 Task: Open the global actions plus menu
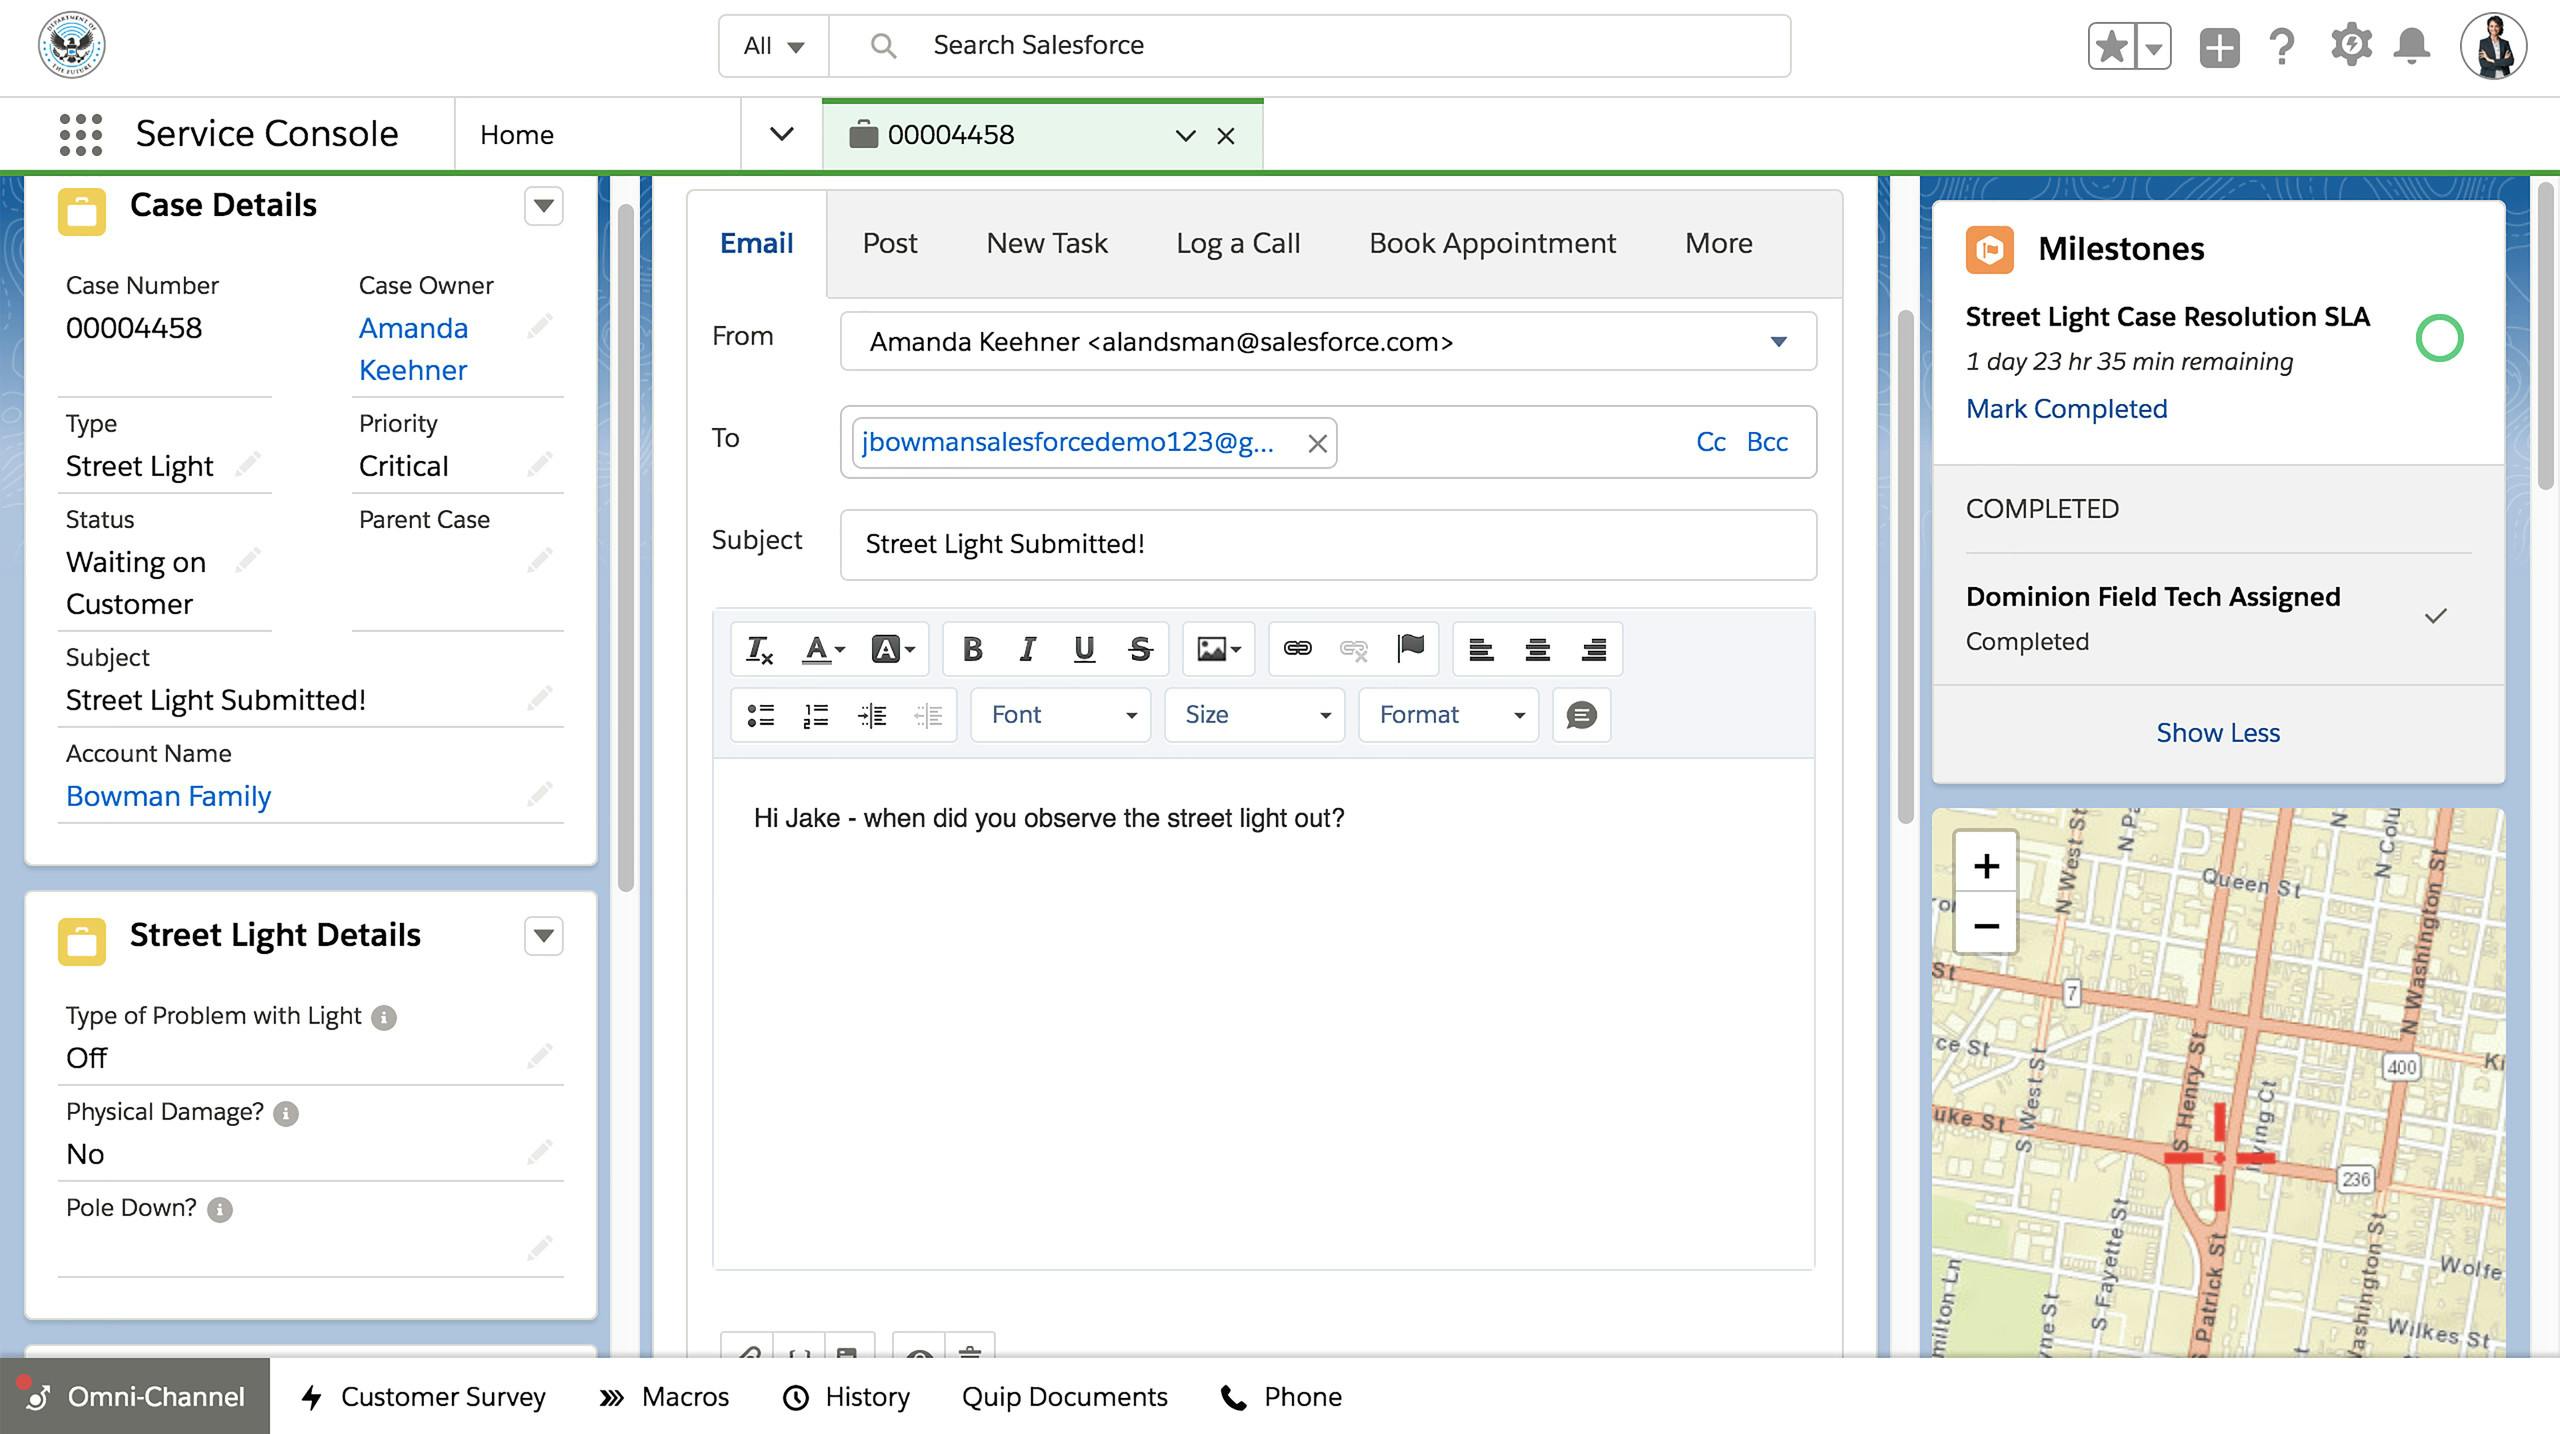coord(2219,47)
